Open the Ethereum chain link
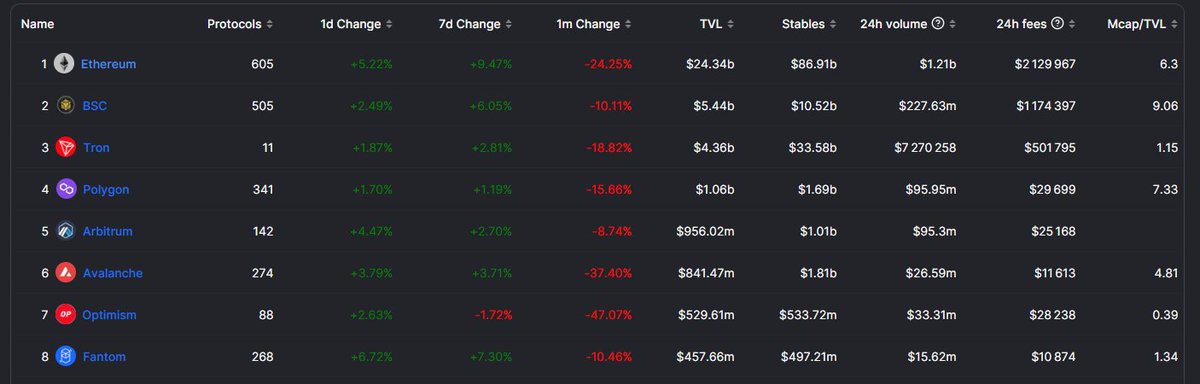This screenshot has height=384, width=1200. 108,64
